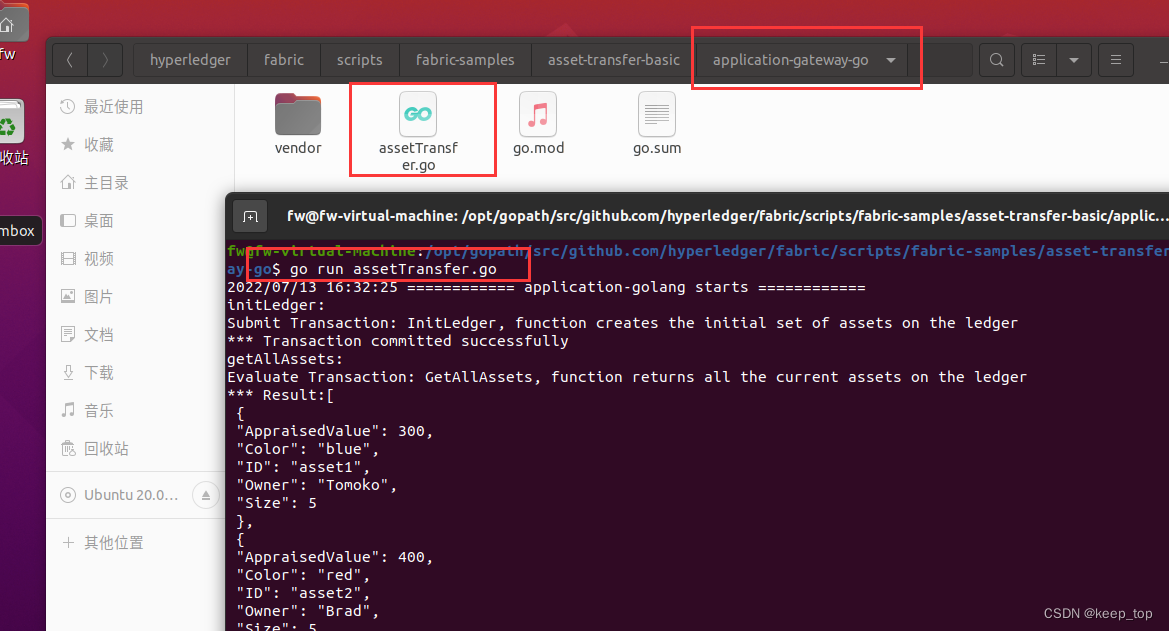This screenshot has height=631, width=1169.
Task: Click '"AppraisedValue": 400' terminal line
Action: click(x=335, y=557)
